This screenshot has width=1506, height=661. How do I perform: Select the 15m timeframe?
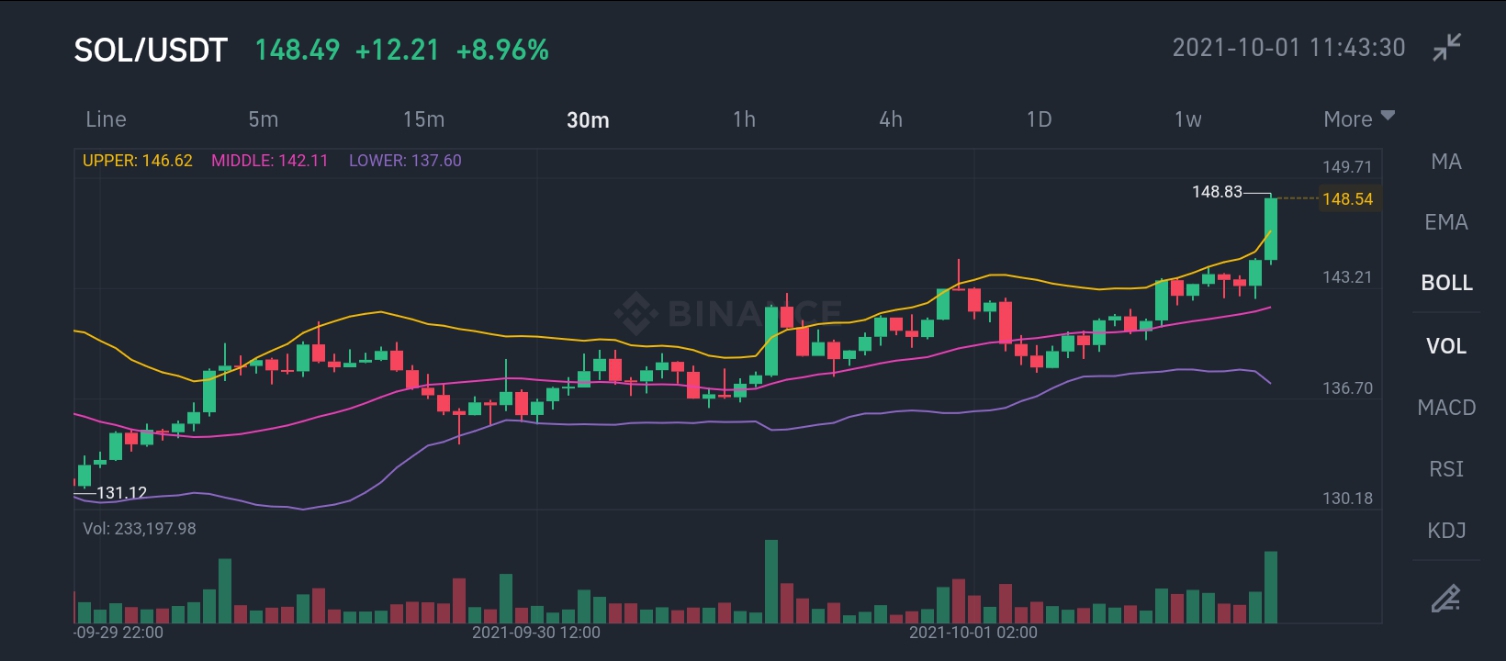(423, 119)
